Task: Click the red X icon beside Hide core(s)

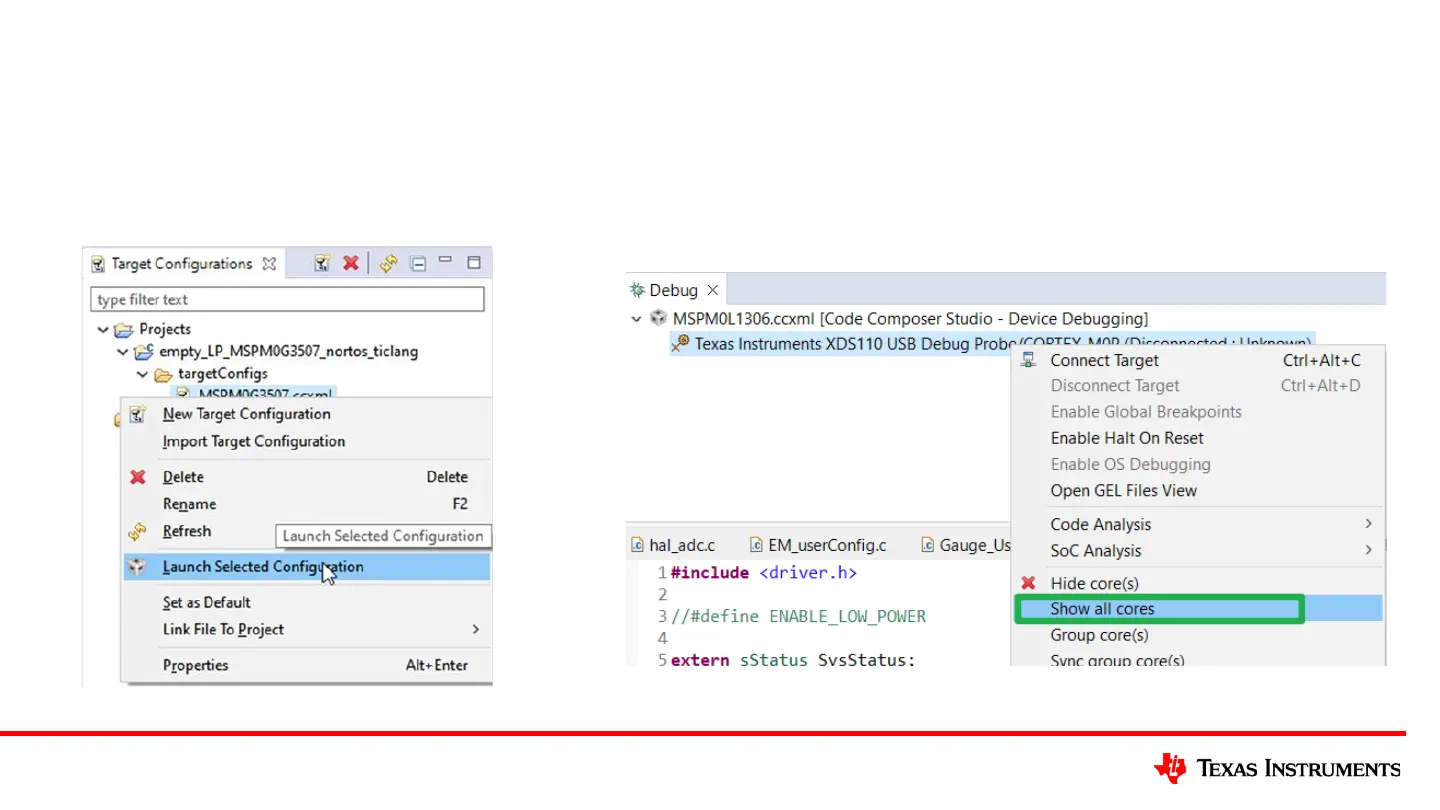Action: coord(1028,583)
